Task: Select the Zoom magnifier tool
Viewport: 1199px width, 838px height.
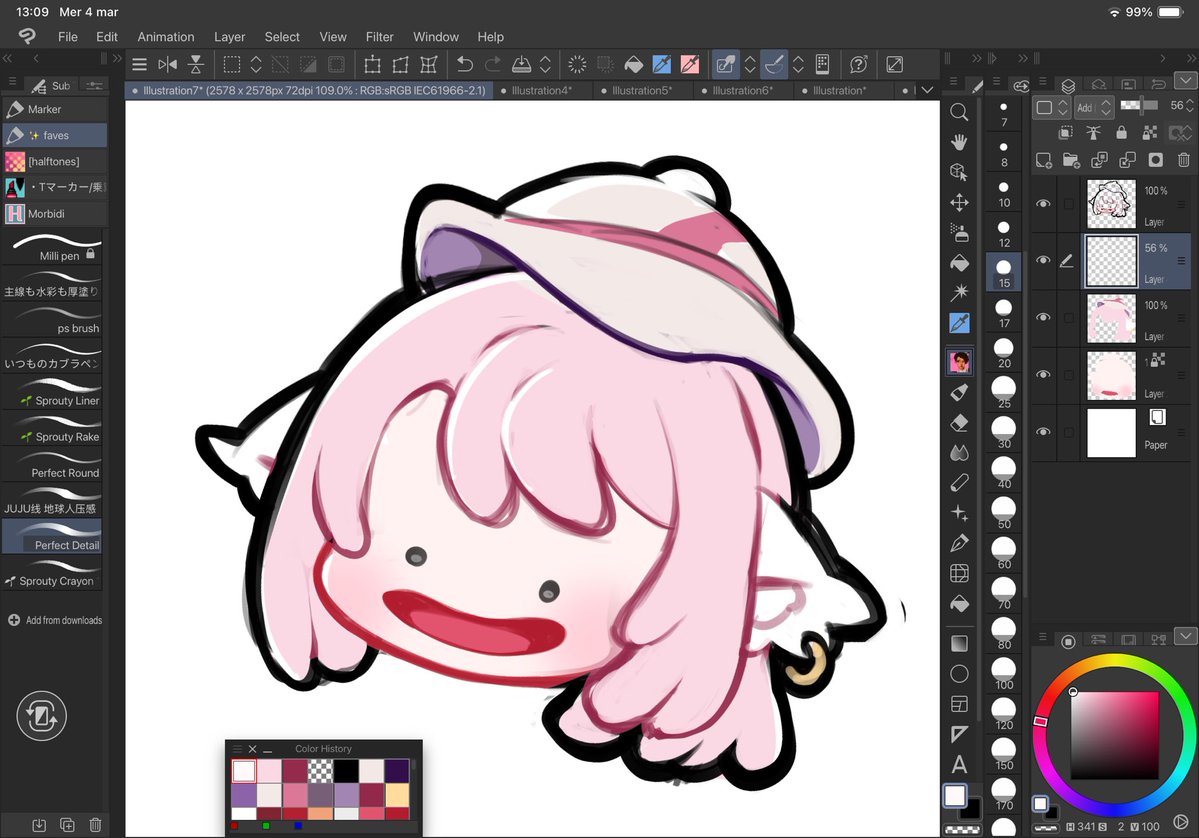Action: 958,112
